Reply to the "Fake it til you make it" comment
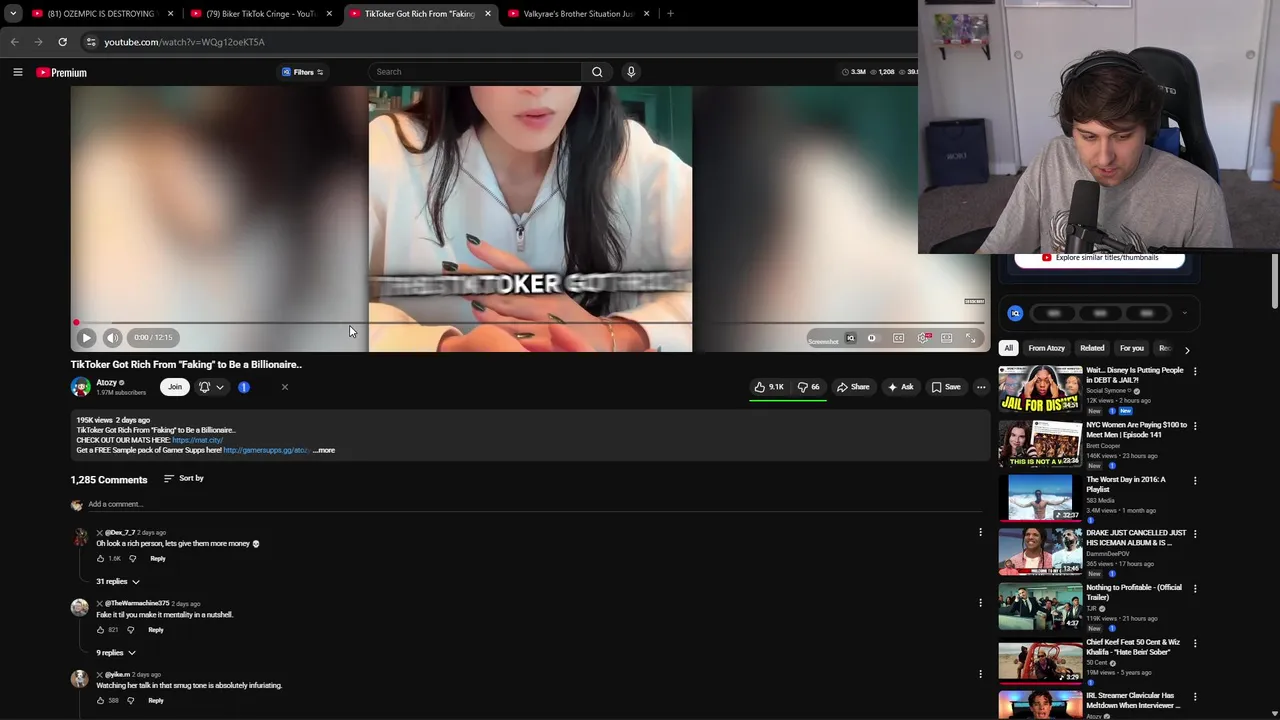Viewport: 1280px width, 720px height. click(x=156, y=630)
